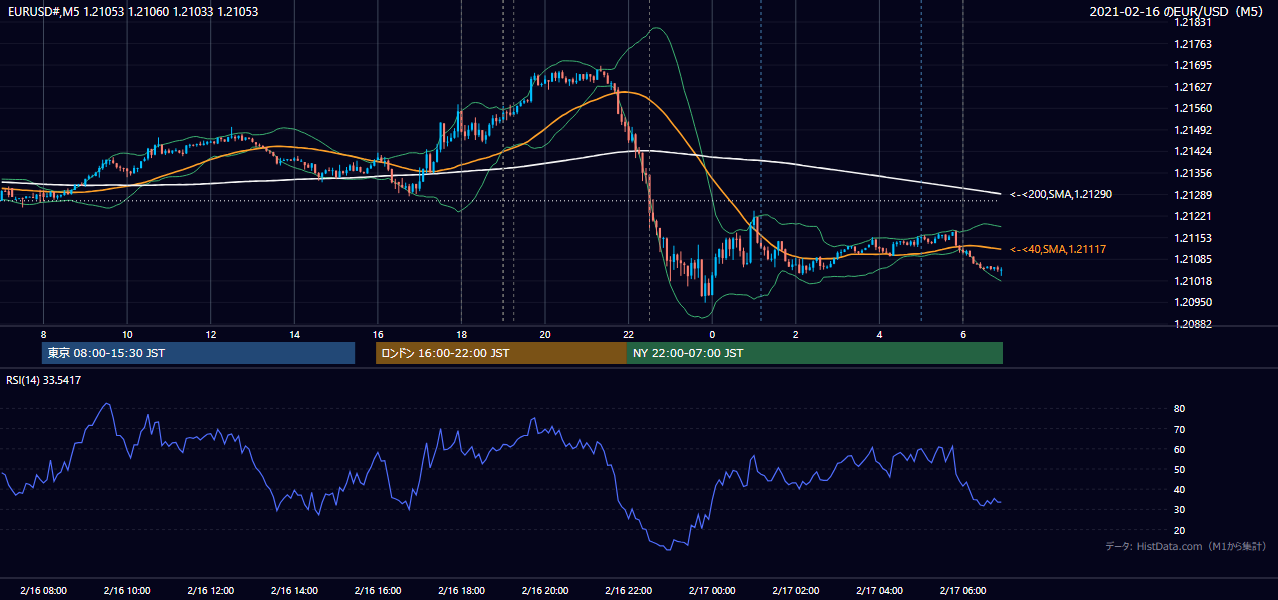
Task: Click hour 8 on the price chart axis
Action: tap(44, 334)
